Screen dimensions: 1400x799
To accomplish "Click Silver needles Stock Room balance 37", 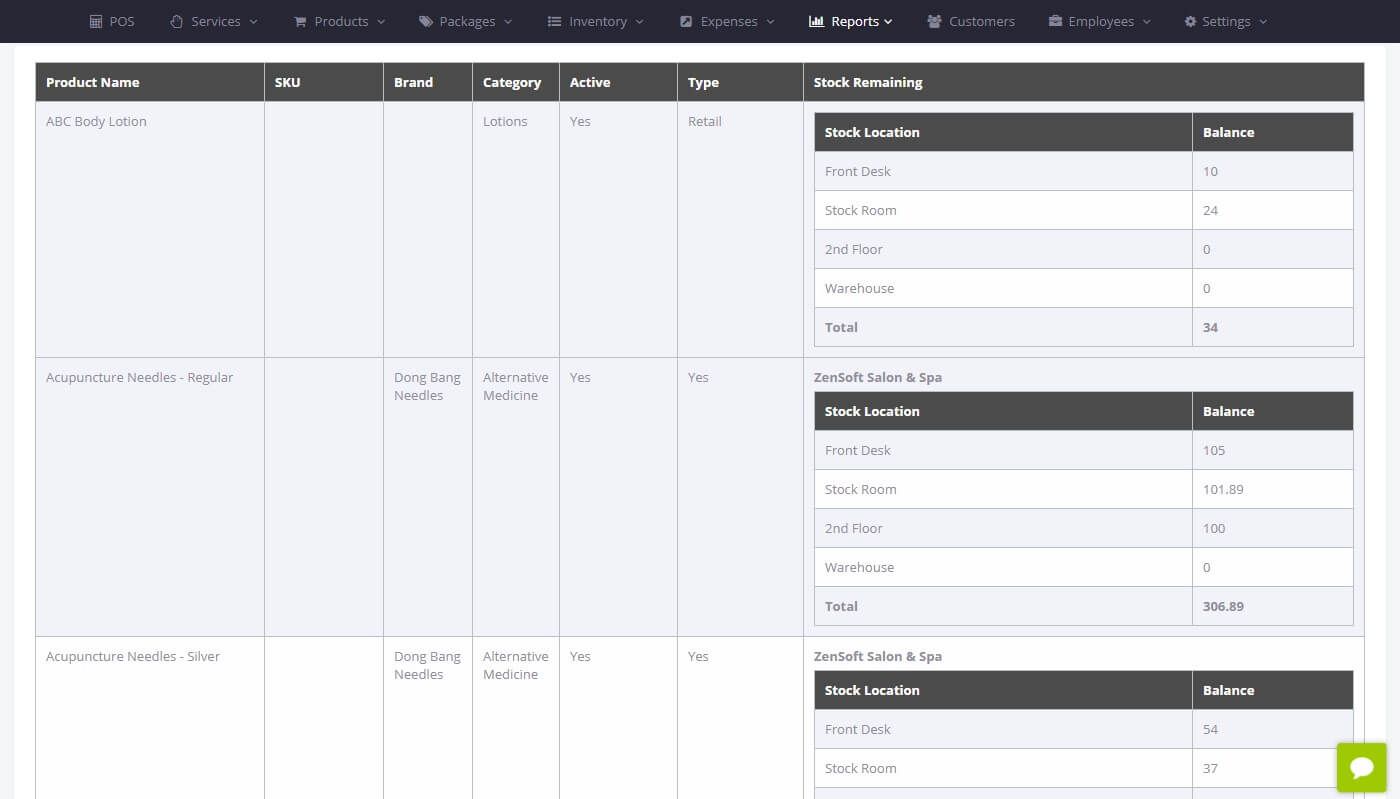I will pyautogui.click(x=1210, y=768).
